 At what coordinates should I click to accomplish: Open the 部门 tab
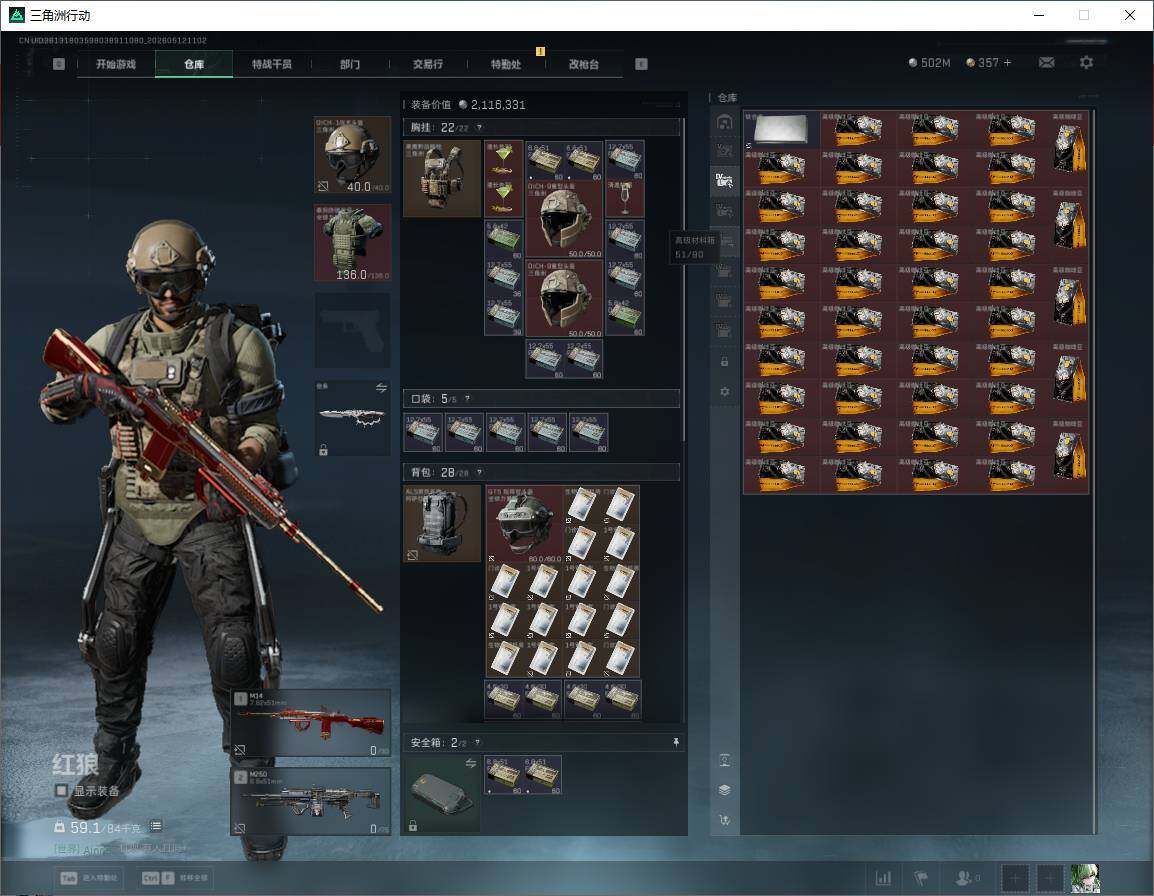pos(350,64)
